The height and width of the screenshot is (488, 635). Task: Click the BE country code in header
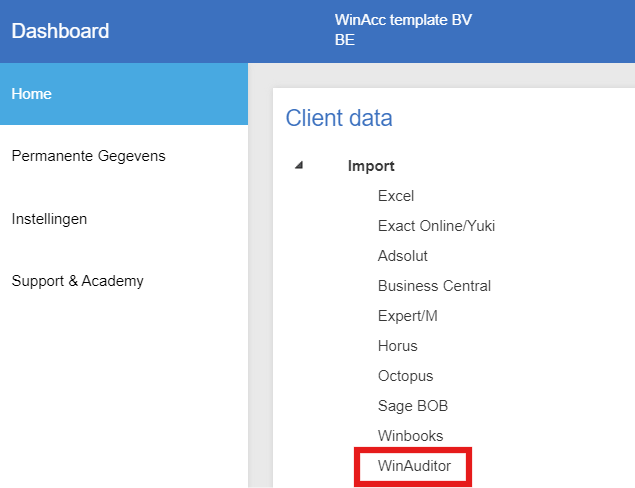345,40
